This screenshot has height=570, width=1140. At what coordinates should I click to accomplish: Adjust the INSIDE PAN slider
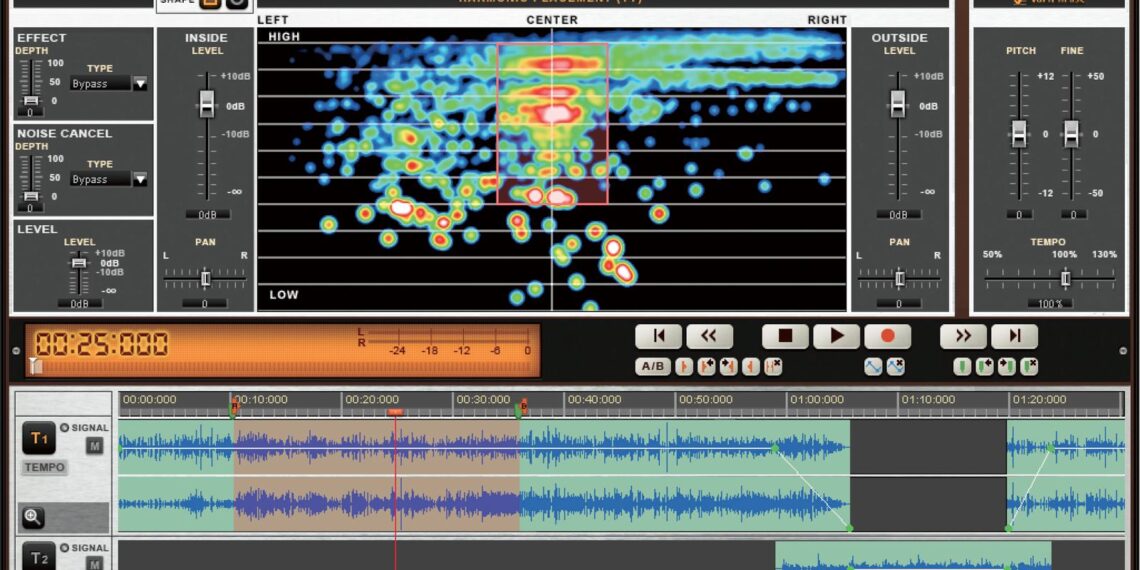(x=205, y=278)
